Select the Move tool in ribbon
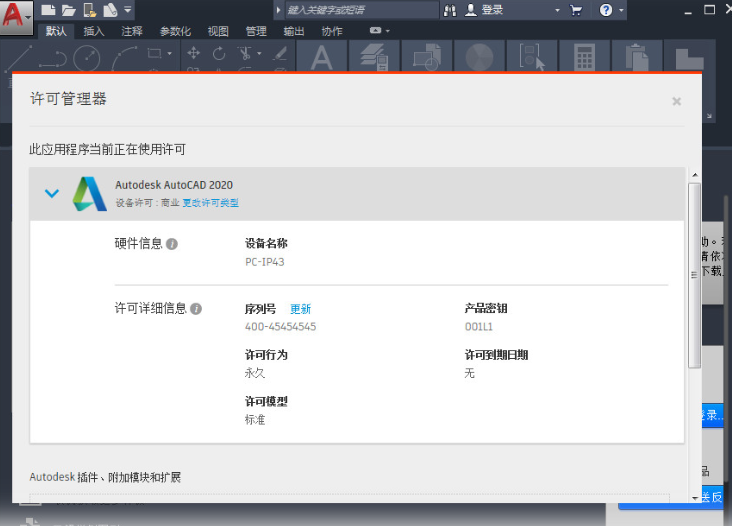The height and width of the screenshot is (526, 732). tap(194, 53)
